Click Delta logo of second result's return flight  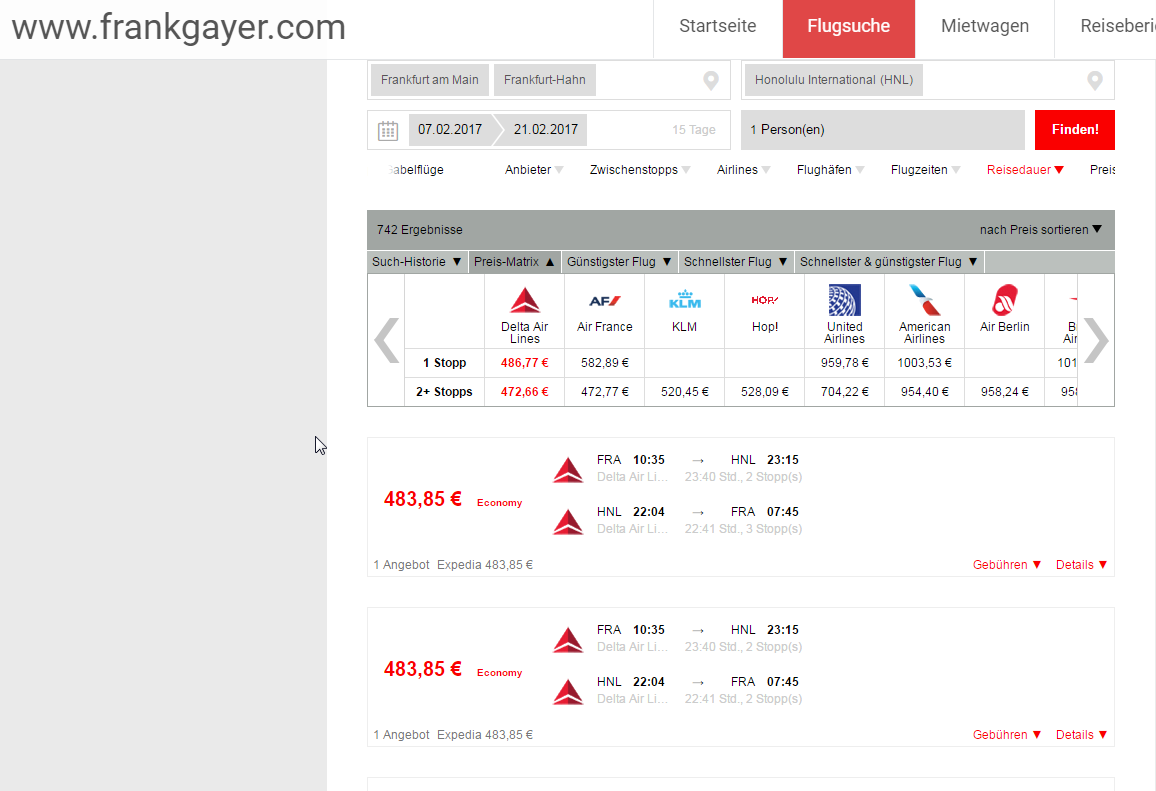point(568,691)
